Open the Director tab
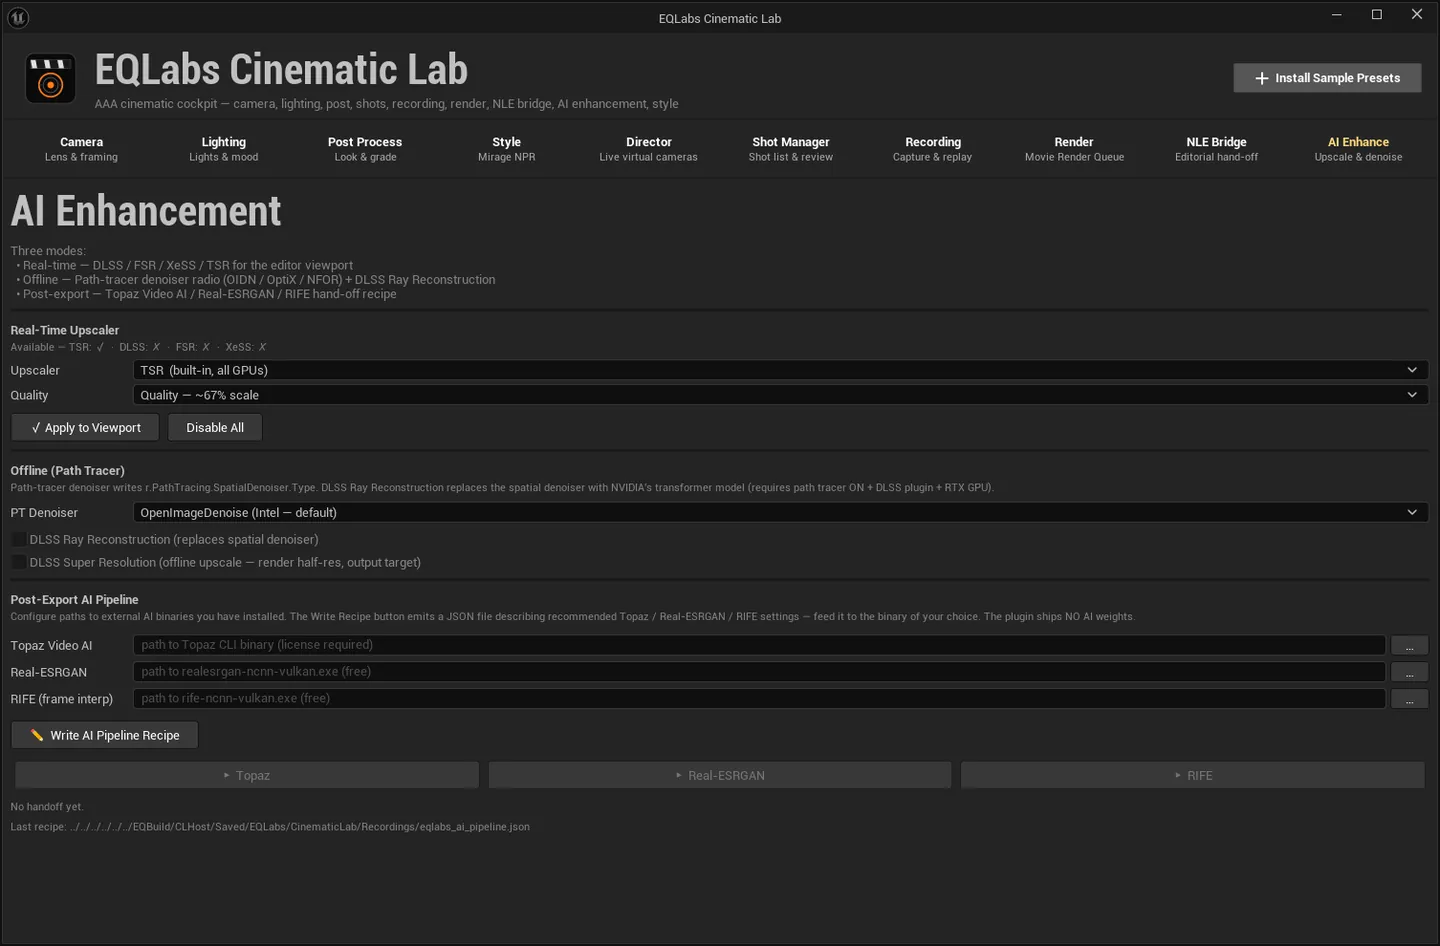The width and height of the screenshot is (1440, 946). pyautogui.click(x=649, y=148)
